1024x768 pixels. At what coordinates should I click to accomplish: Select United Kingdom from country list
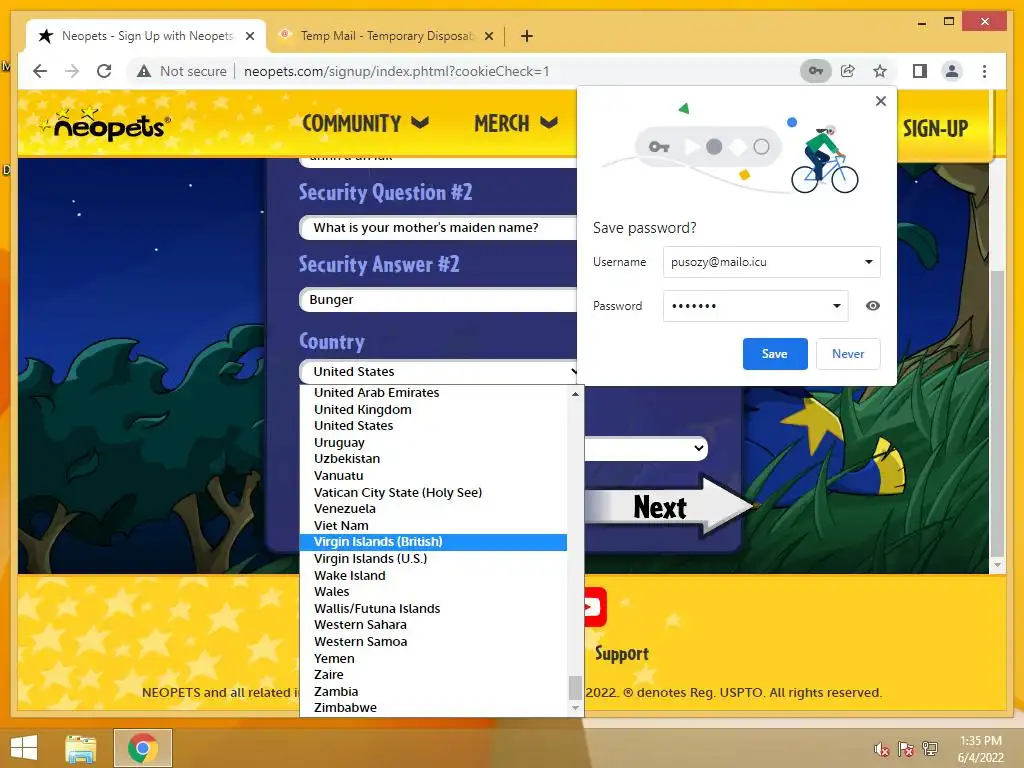434,409
